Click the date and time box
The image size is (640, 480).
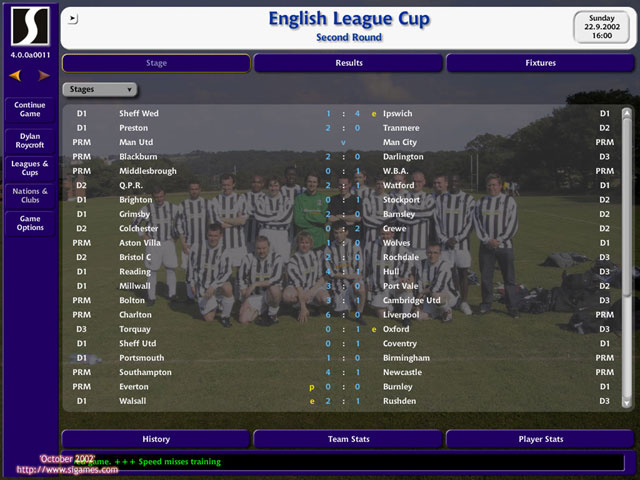click(602, 27)
